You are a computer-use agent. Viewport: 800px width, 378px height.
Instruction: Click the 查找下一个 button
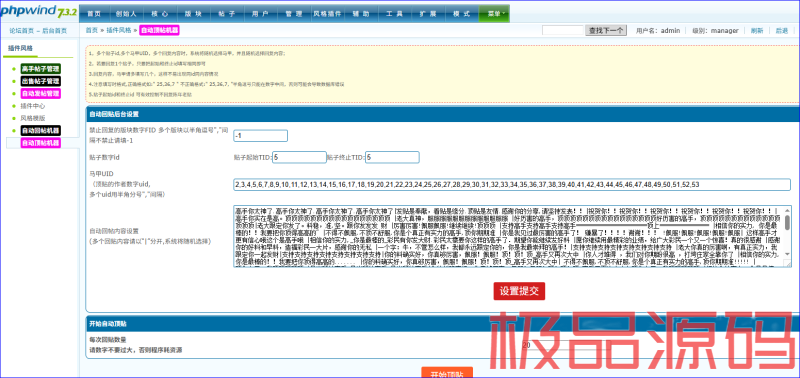coord(606,31)
